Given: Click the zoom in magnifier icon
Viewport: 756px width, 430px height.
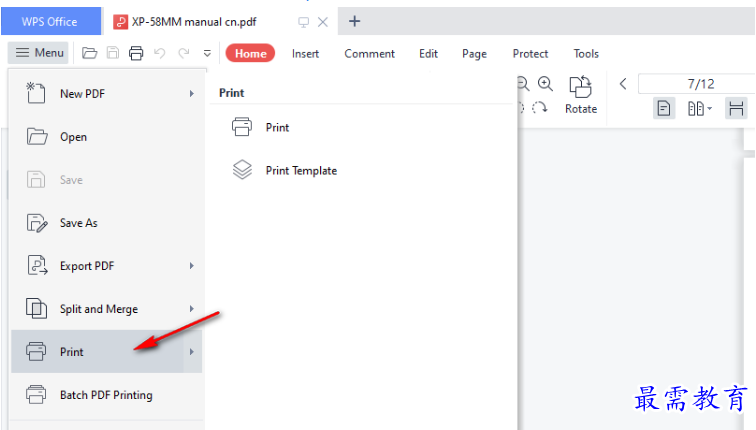Looking at the screenshot, I should pos(545,84).
